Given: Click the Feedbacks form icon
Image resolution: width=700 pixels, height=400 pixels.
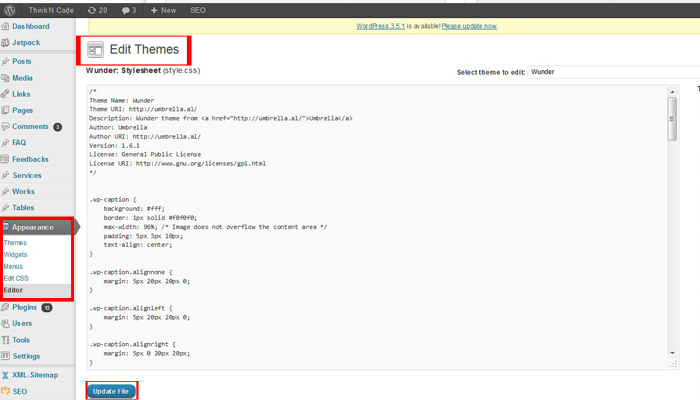Looking at the screenshot, I should (x=5, y=159).
